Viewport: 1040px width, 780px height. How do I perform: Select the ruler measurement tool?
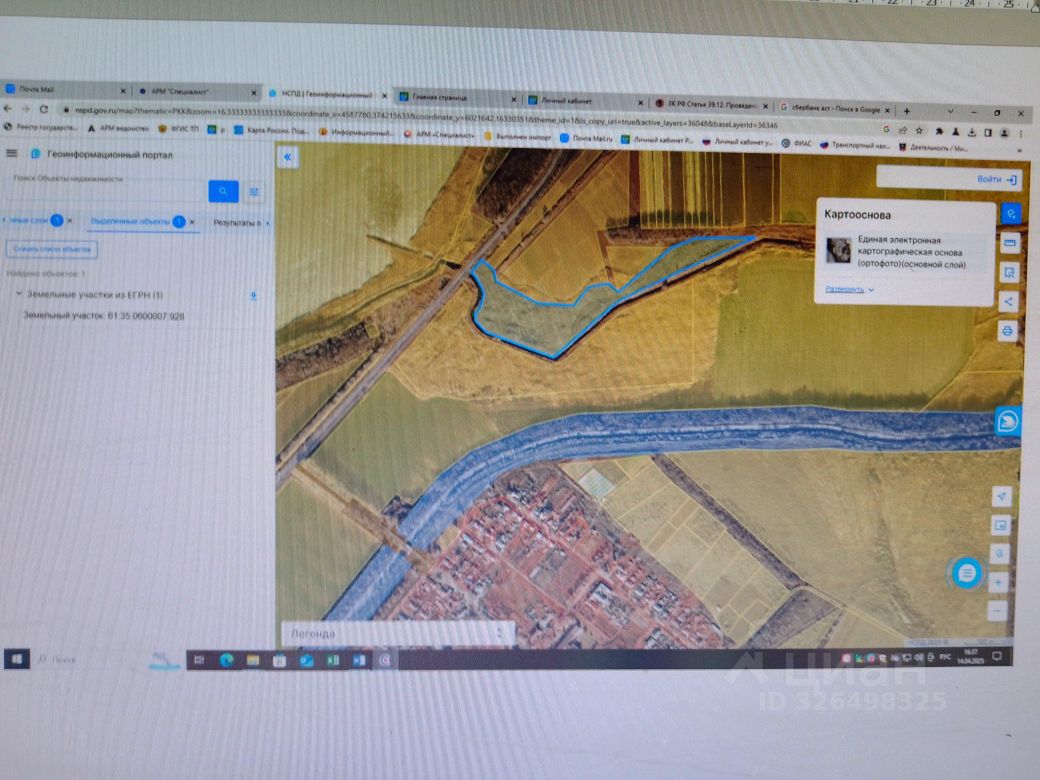tap(1009, 243)
